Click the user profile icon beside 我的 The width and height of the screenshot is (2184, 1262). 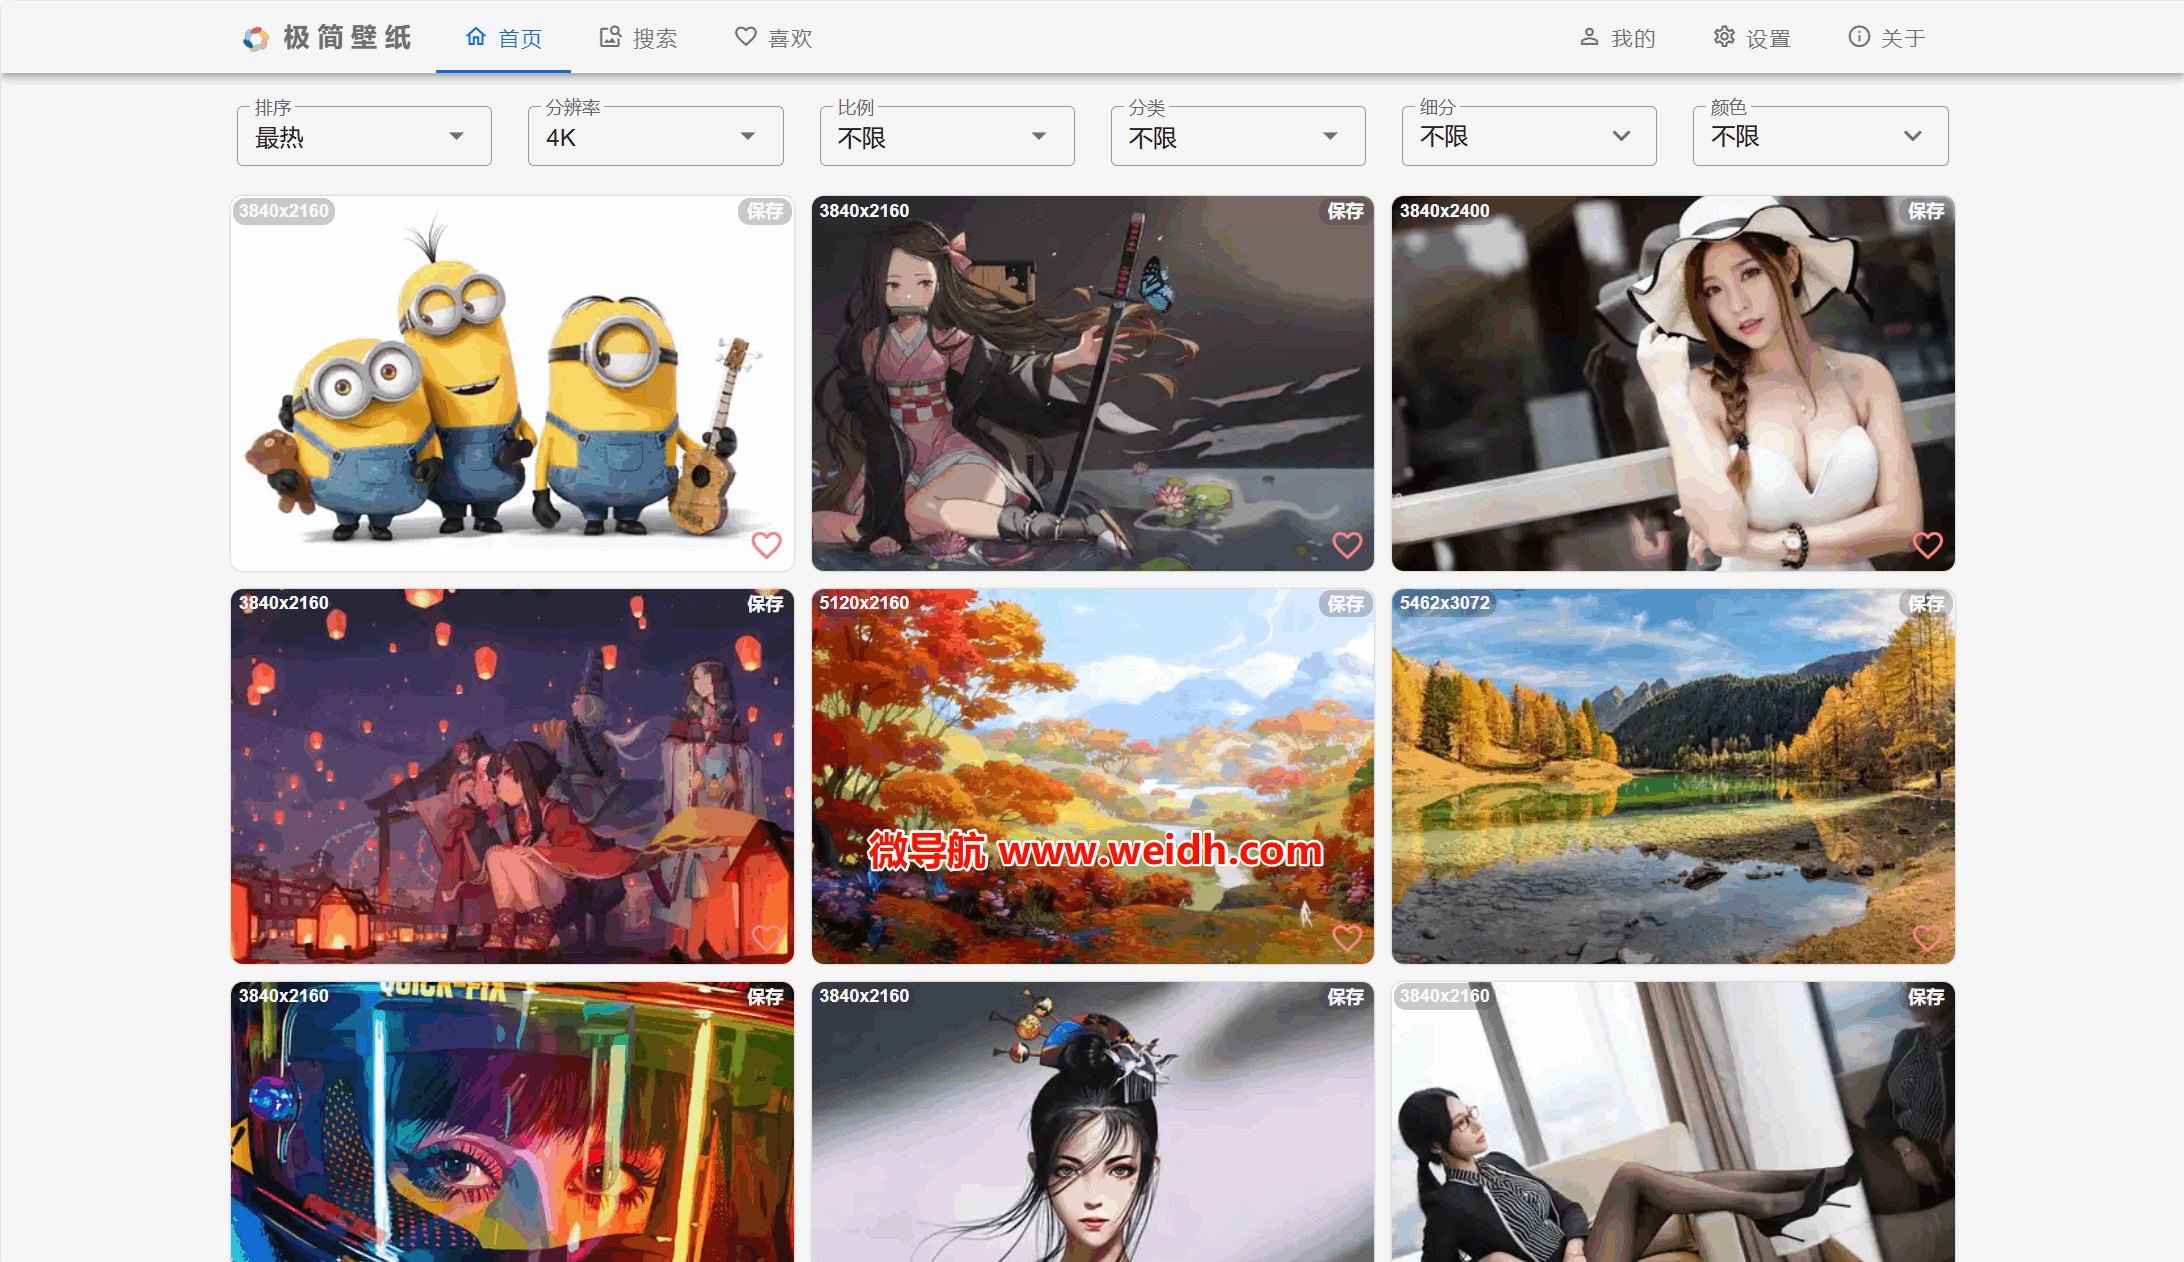1589,37
